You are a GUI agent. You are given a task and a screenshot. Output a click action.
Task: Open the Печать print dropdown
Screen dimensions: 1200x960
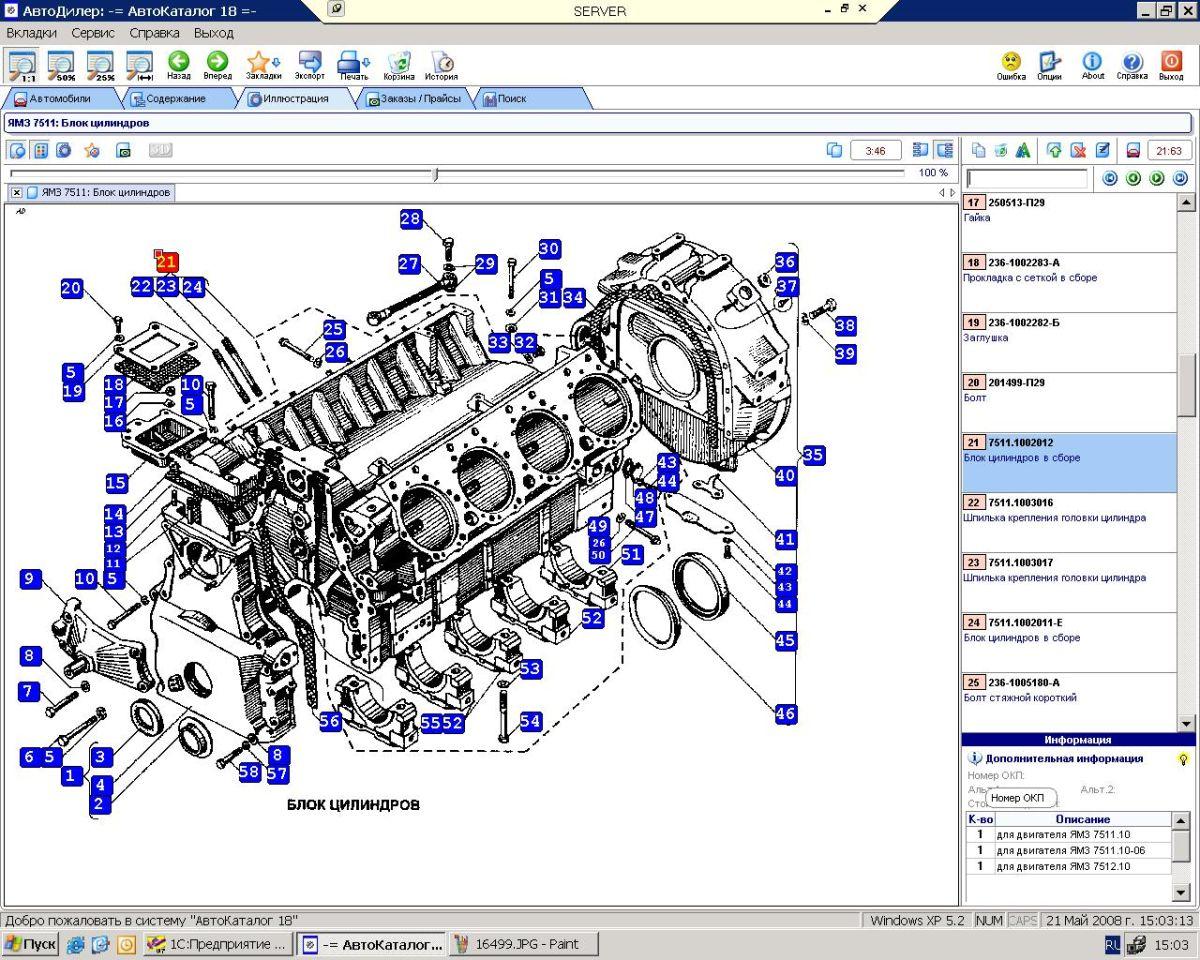(x=353, y=65)
